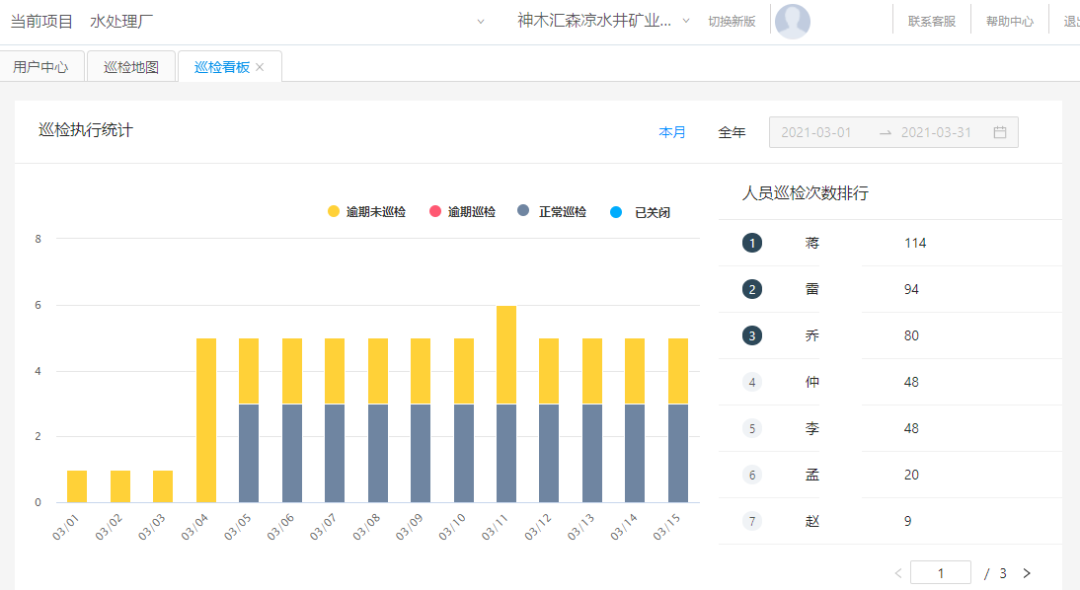The width and height of the screenshot is (1080, 590).
Task: Click the value 9 for 赵
Action: click(908, 521)
